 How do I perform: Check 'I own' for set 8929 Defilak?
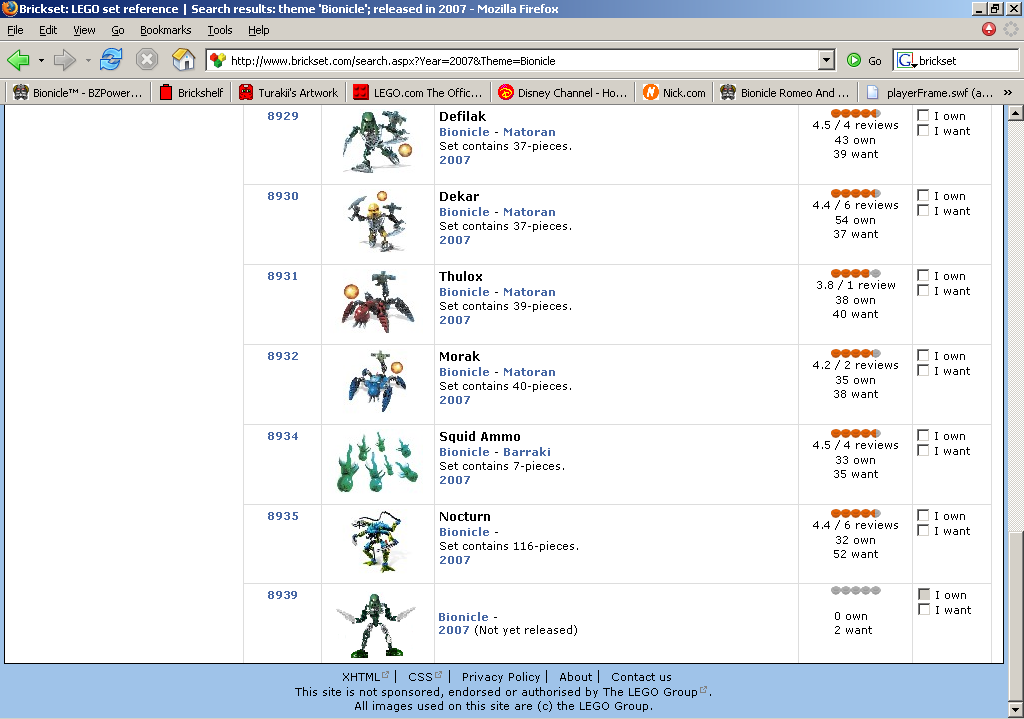[x=922, y=114]
